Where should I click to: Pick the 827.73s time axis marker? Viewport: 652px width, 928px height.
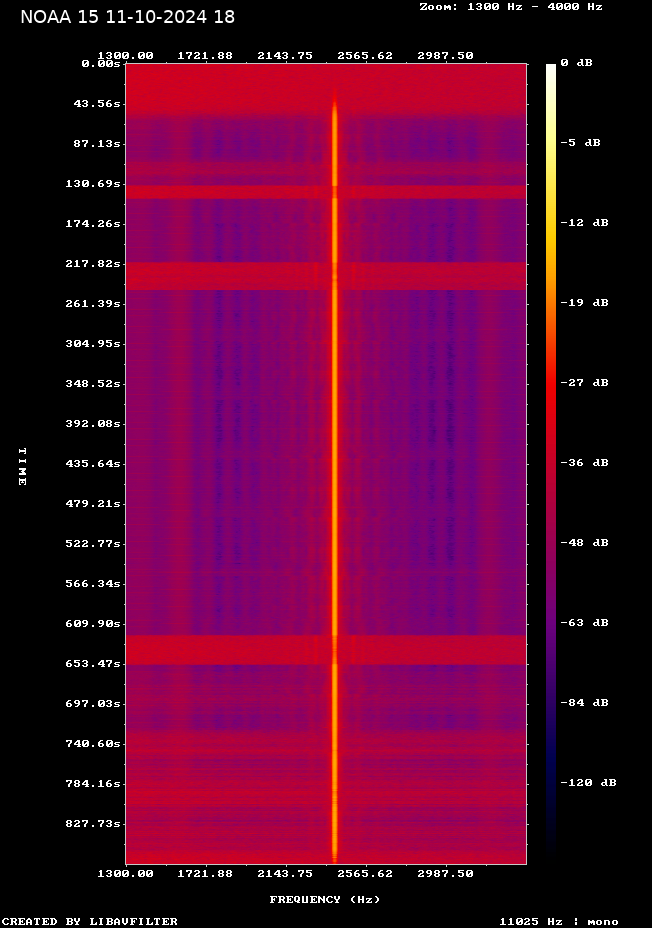click(94, 824)
